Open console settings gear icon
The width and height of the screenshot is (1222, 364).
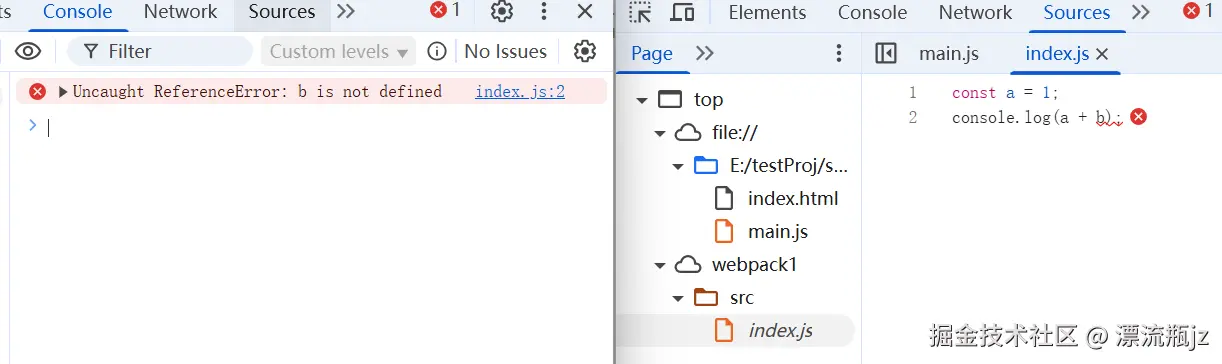(585, 51)
